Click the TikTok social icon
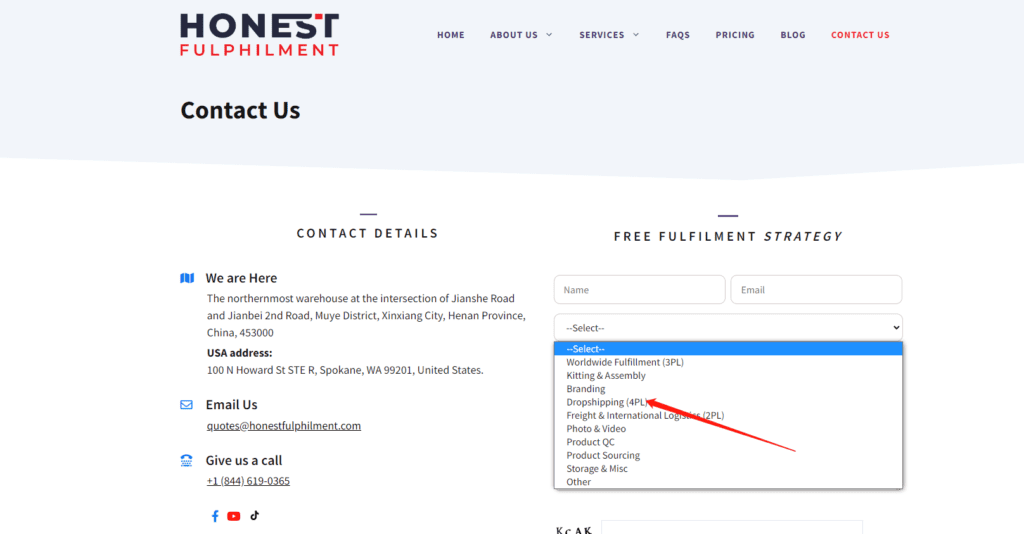 coord(255,515)
